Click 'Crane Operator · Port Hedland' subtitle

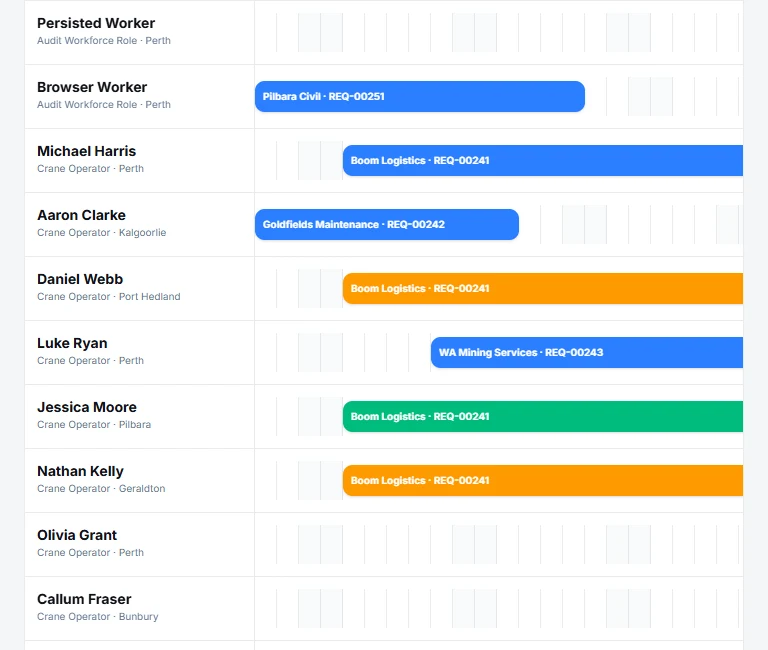point(109,296)
